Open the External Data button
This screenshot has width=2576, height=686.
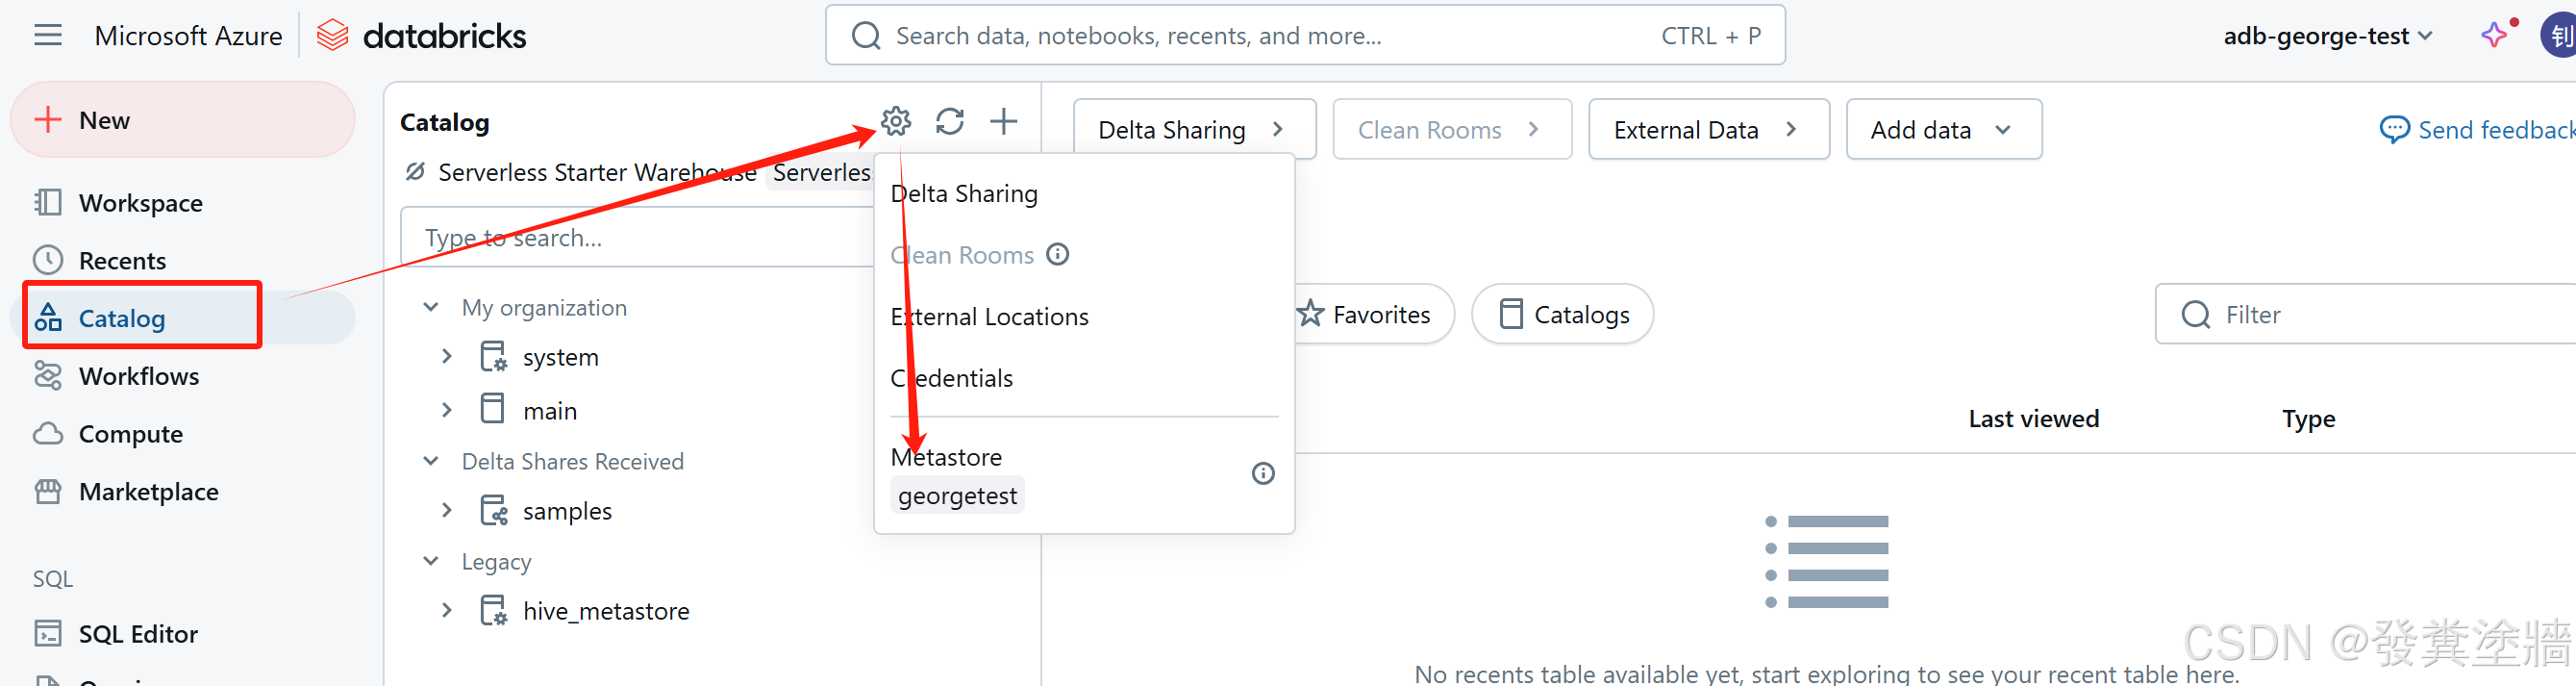click(x=1708, y=130)
